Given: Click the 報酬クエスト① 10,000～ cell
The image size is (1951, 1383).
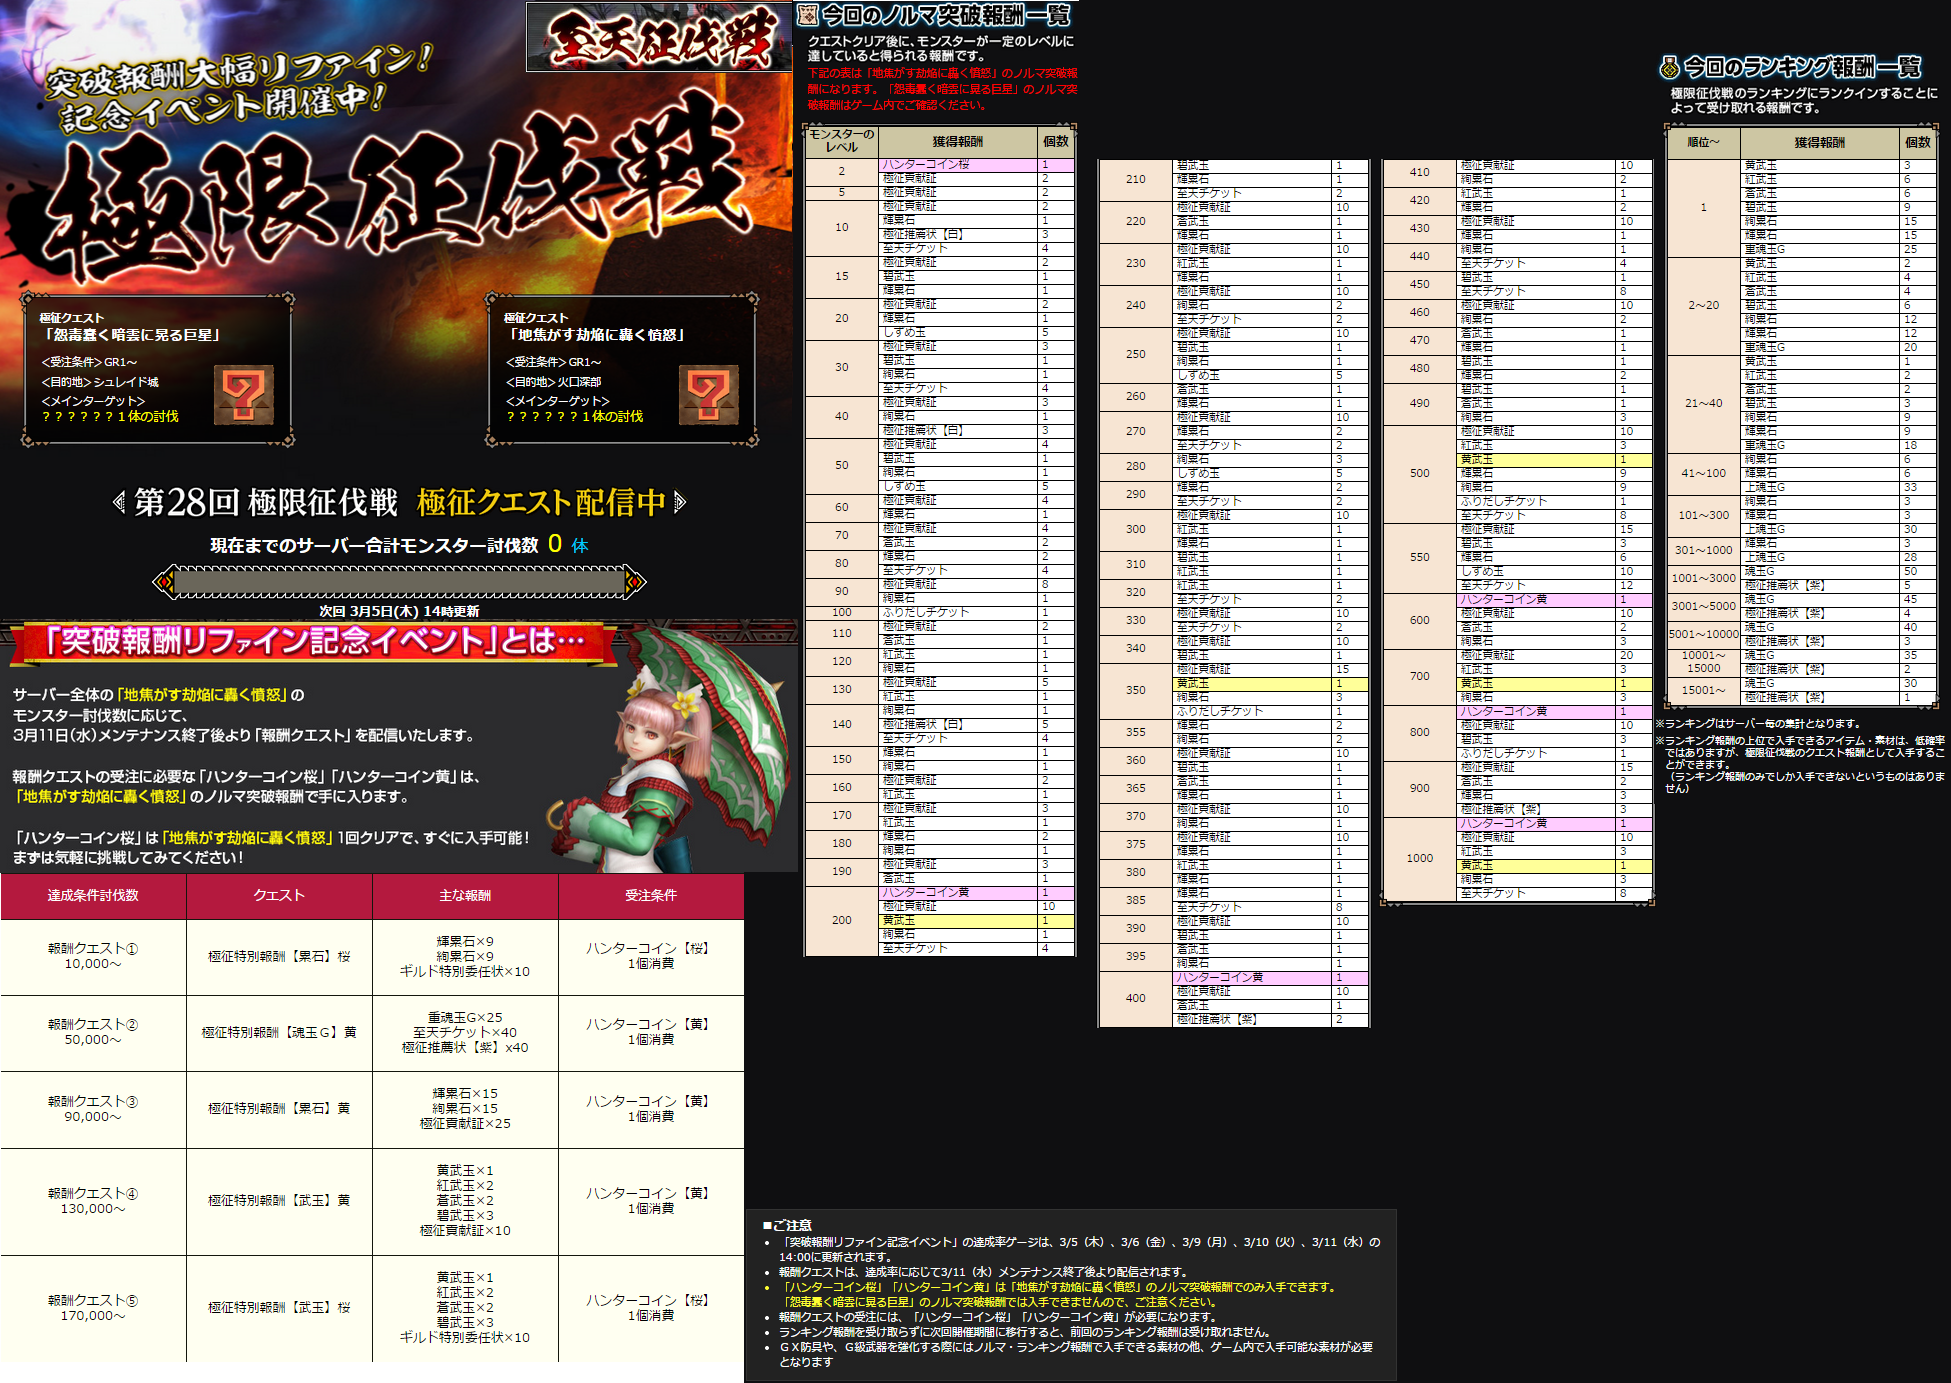Looking at the screenshot, I should [x=93, y=956].
